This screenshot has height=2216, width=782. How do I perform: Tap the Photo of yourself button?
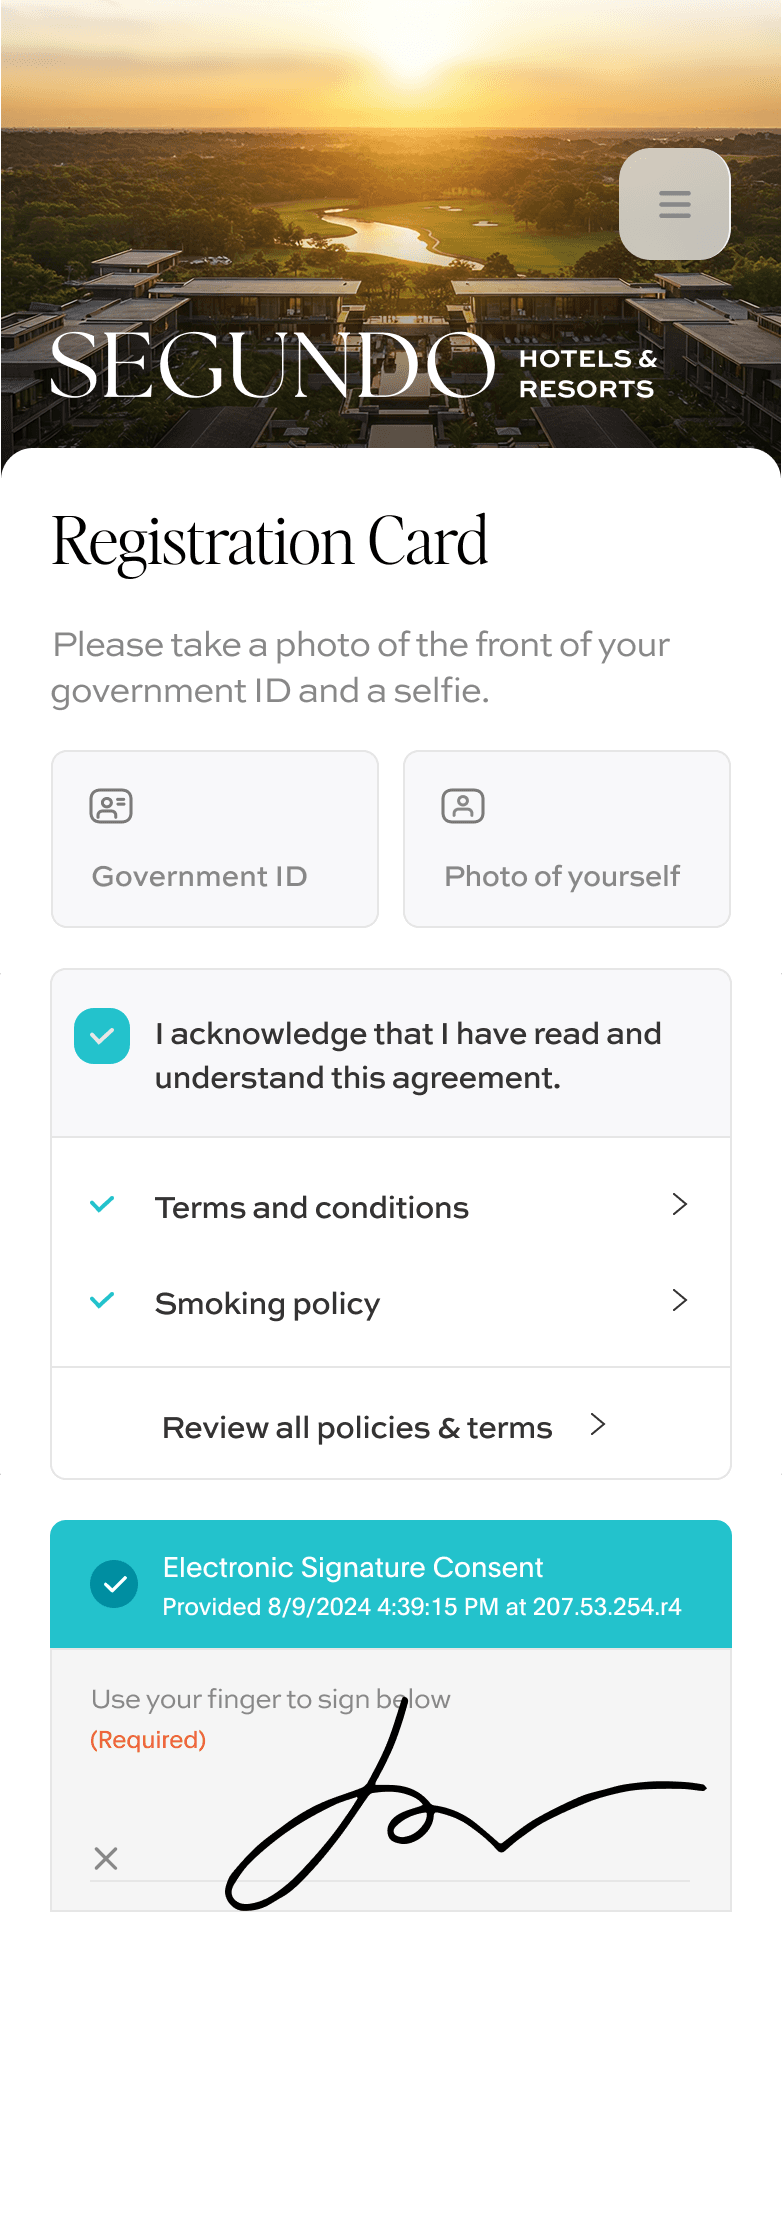pos(567,839)
